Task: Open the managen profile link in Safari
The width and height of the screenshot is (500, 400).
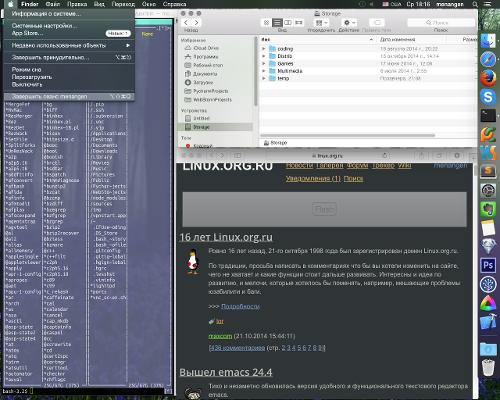Action: [450, 166]
